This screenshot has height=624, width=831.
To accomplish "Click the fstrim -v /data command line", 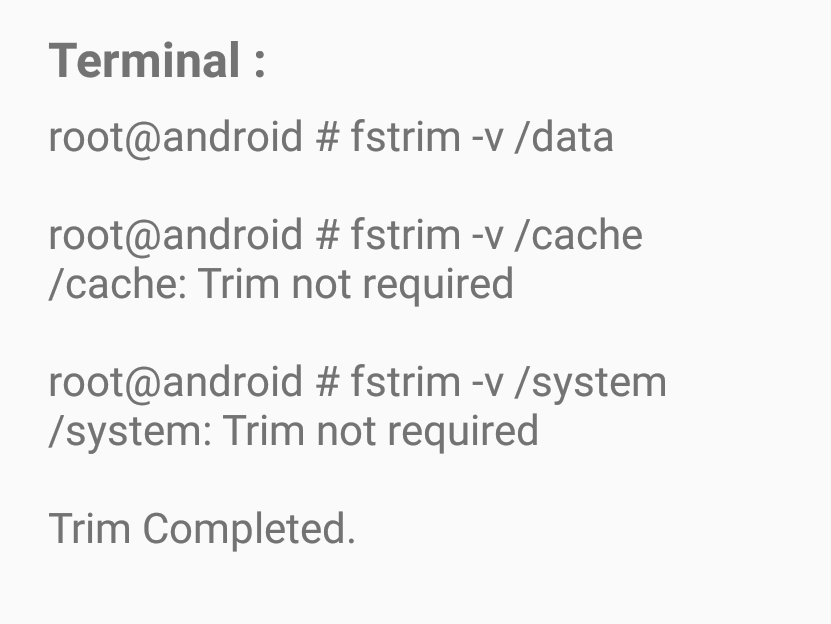I will pos(331,138).
